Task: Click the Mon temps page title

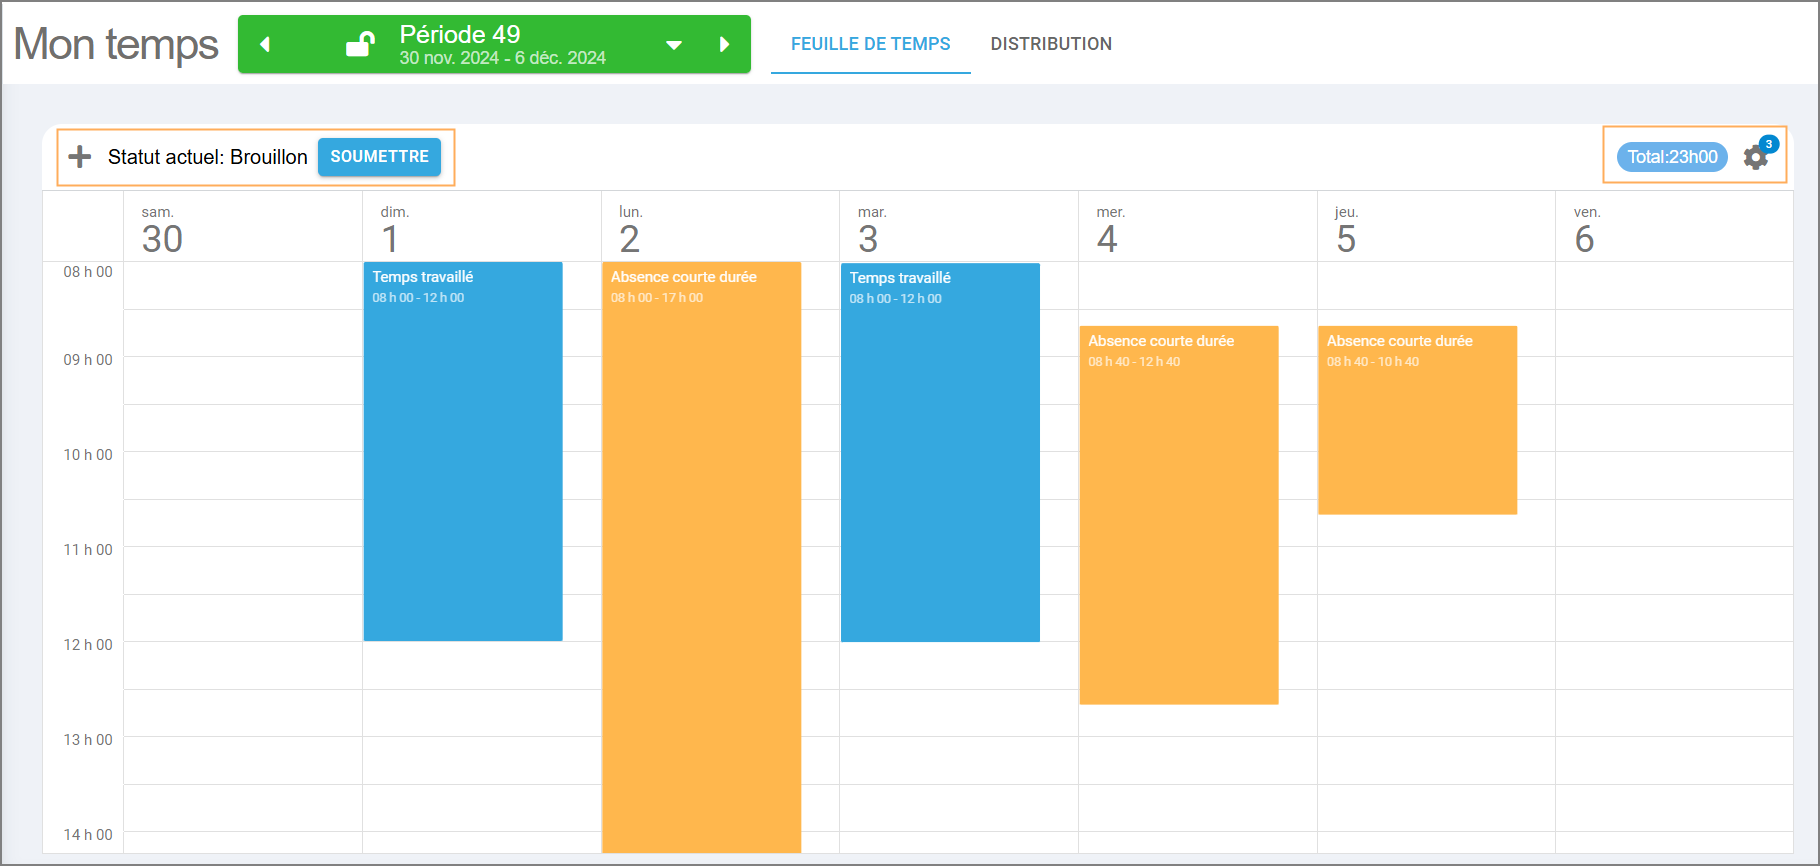Action: 116,45
